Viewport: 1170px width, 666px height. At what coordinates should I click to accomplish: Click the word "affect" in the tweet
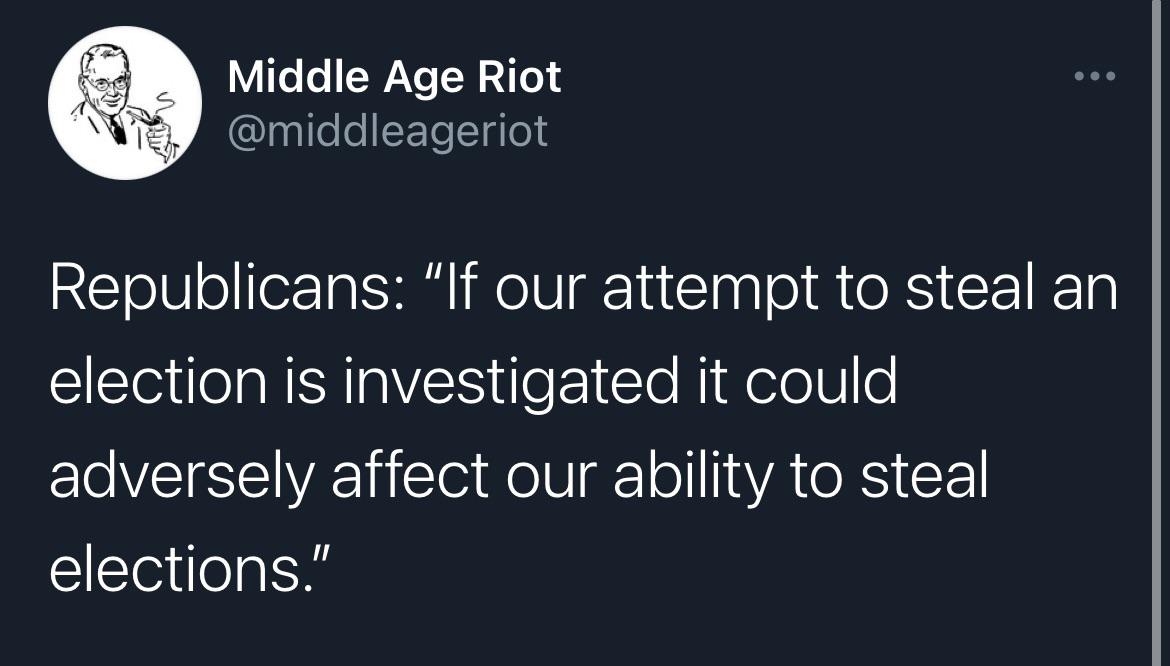[x=410, y=474]
